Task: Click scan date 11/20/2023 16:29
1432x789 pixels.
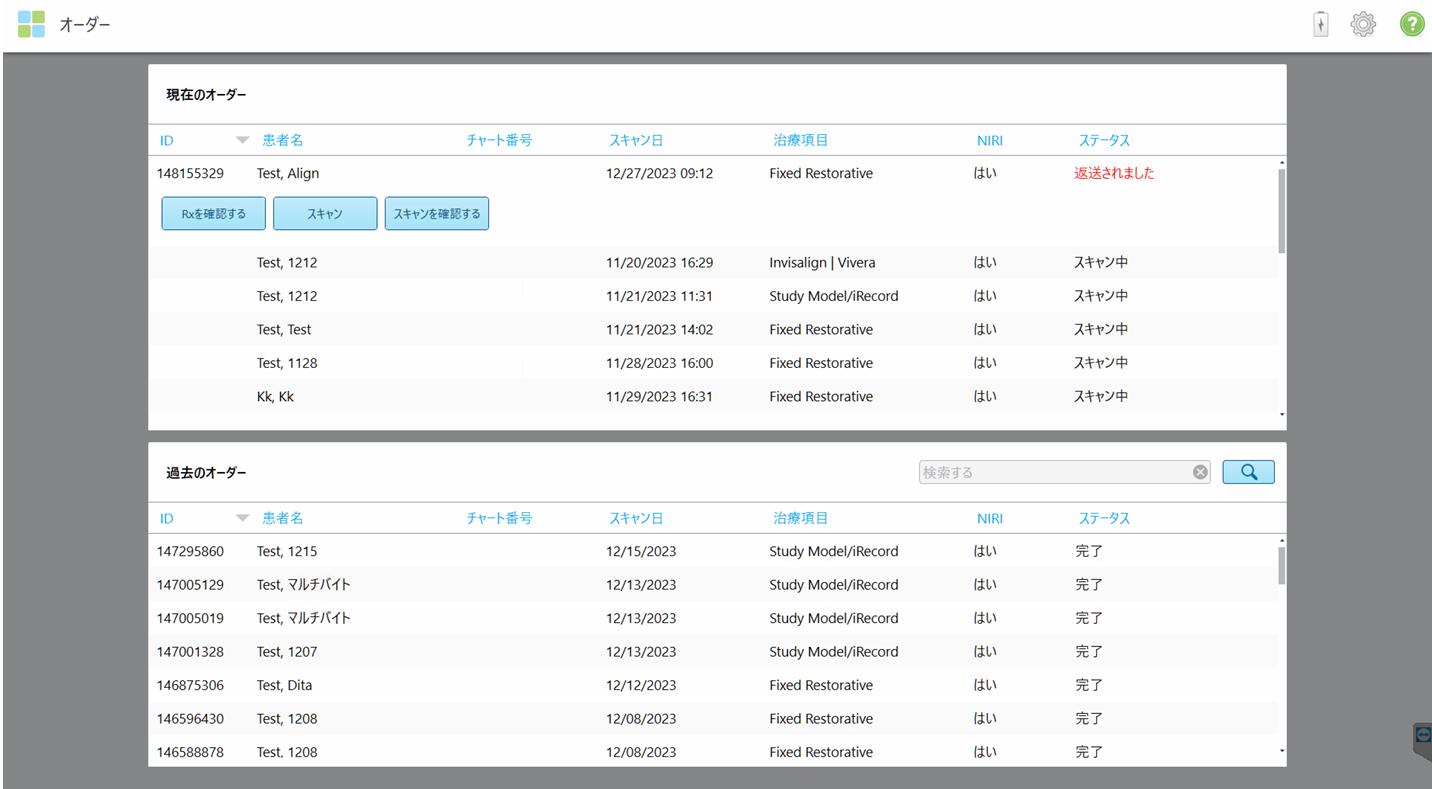Action: tap(659, 262)
